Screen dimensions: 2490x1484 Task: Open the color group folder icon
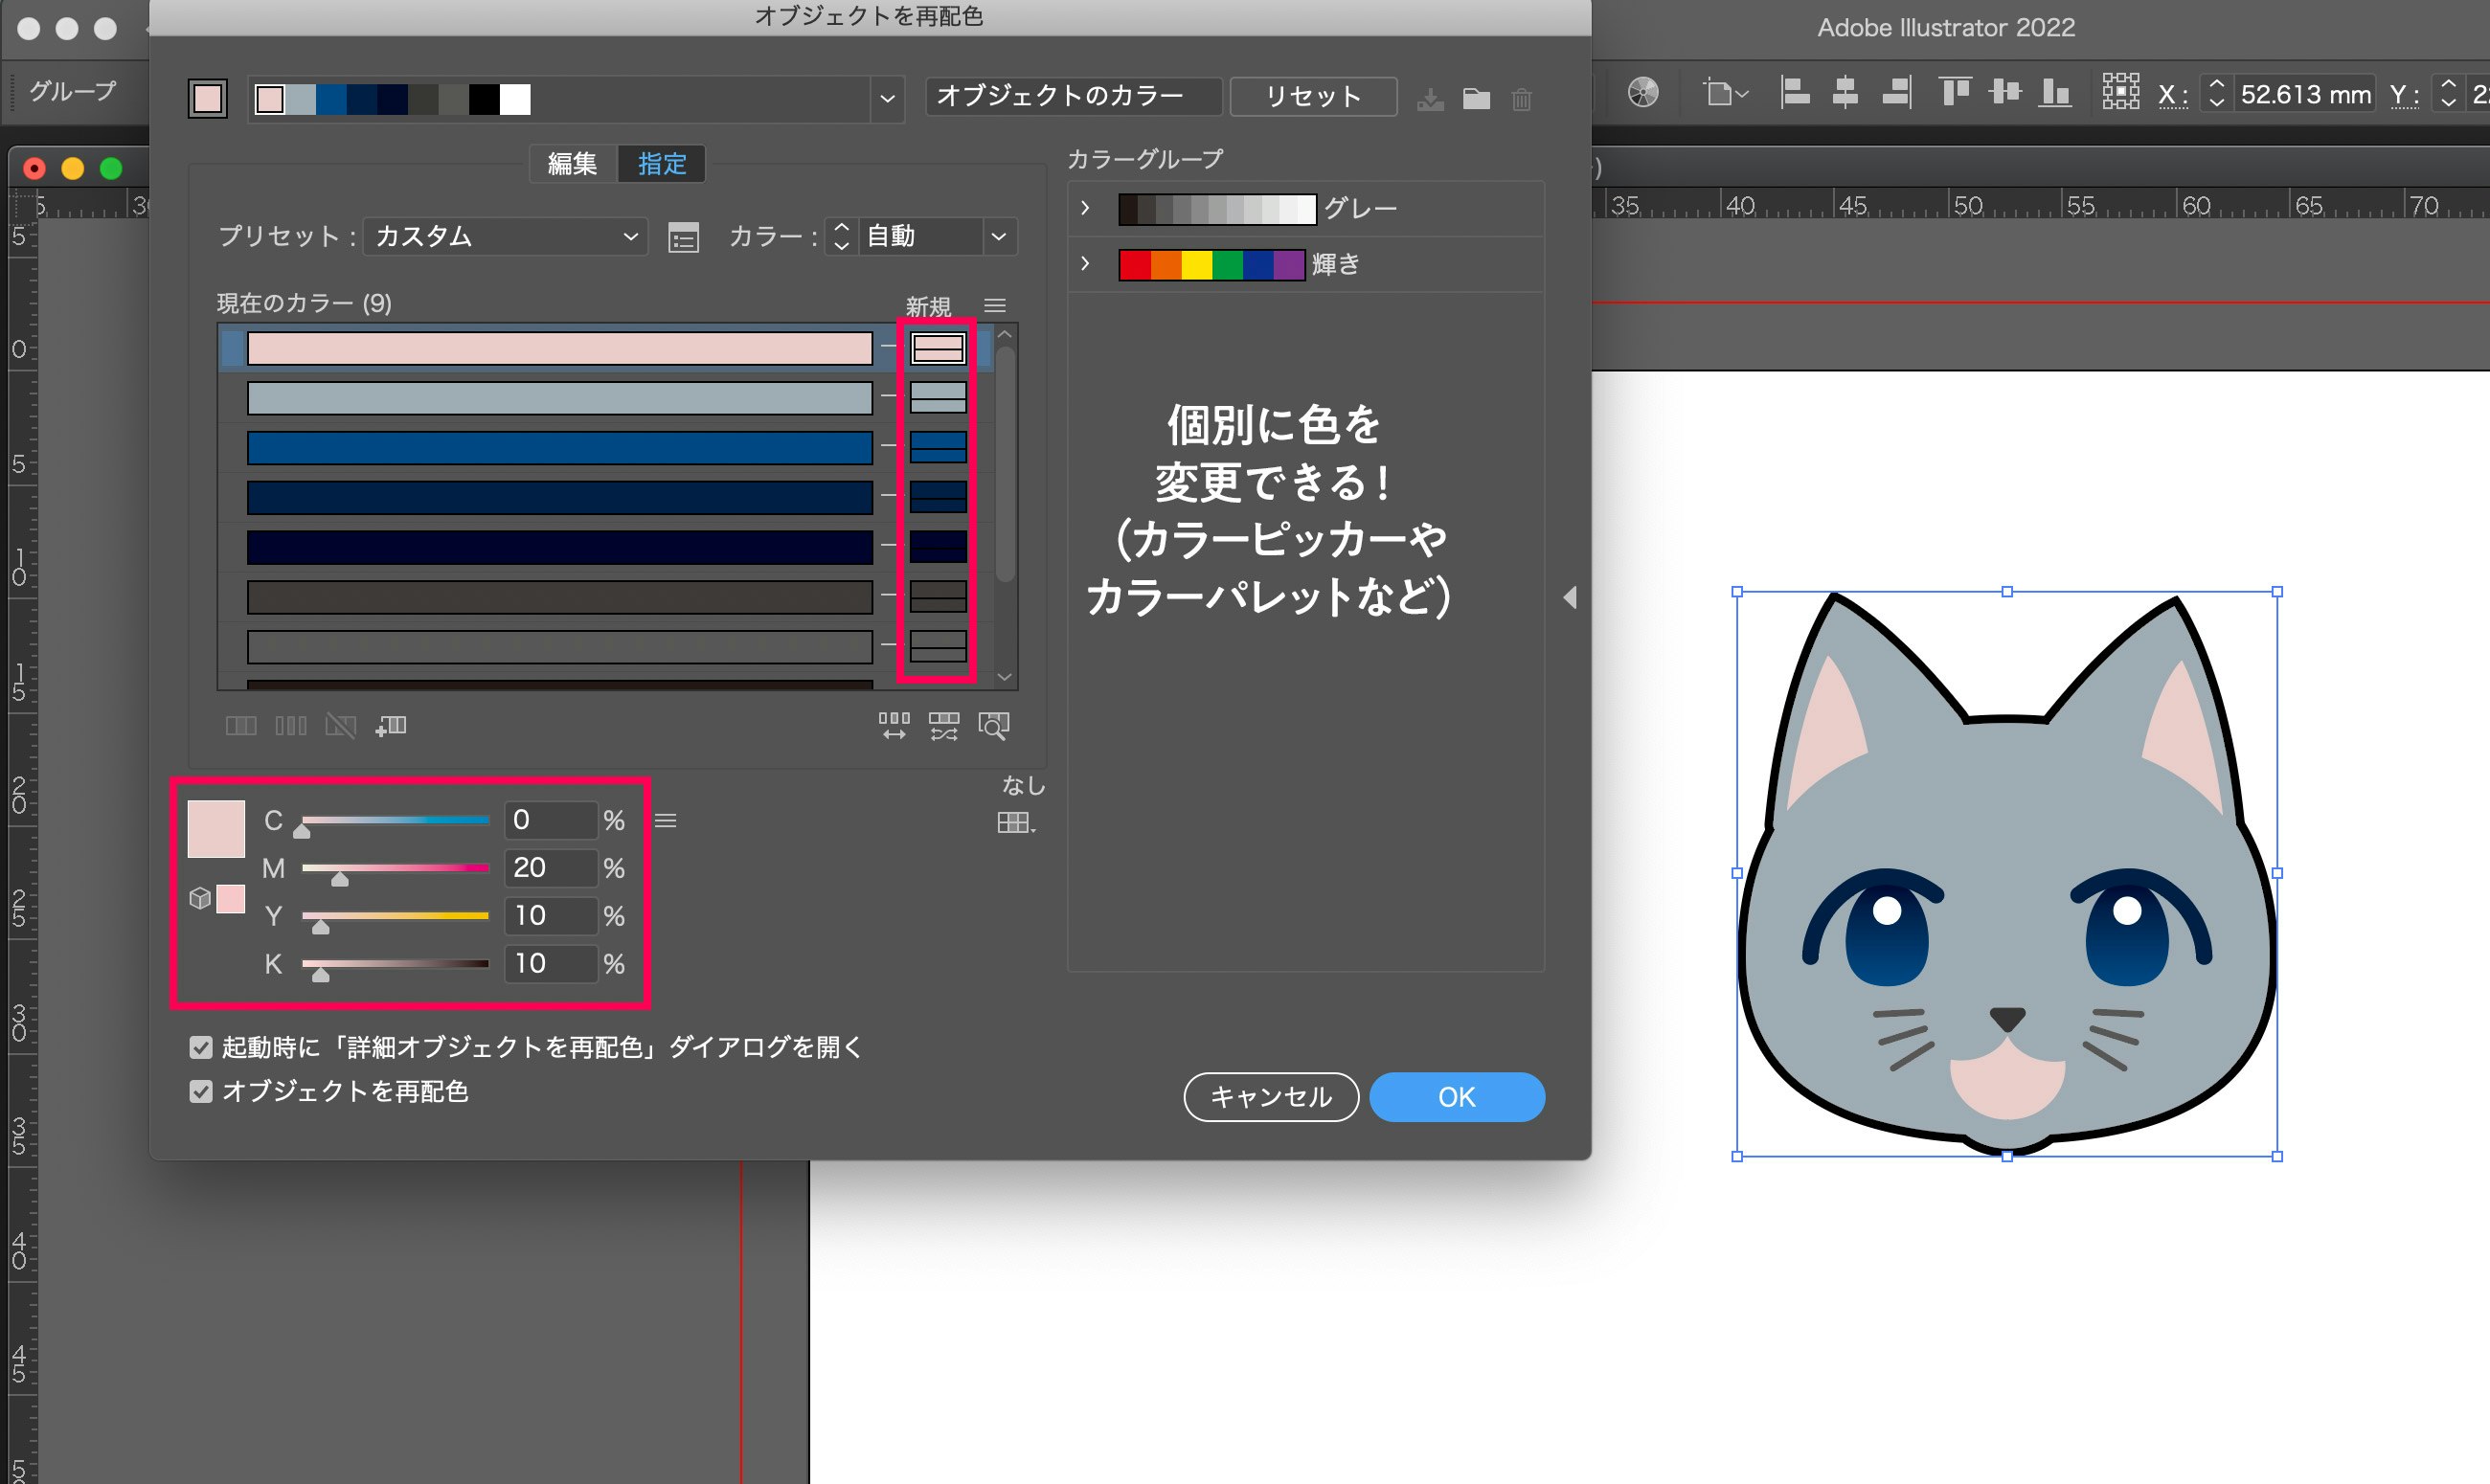tap(1476, 99)
